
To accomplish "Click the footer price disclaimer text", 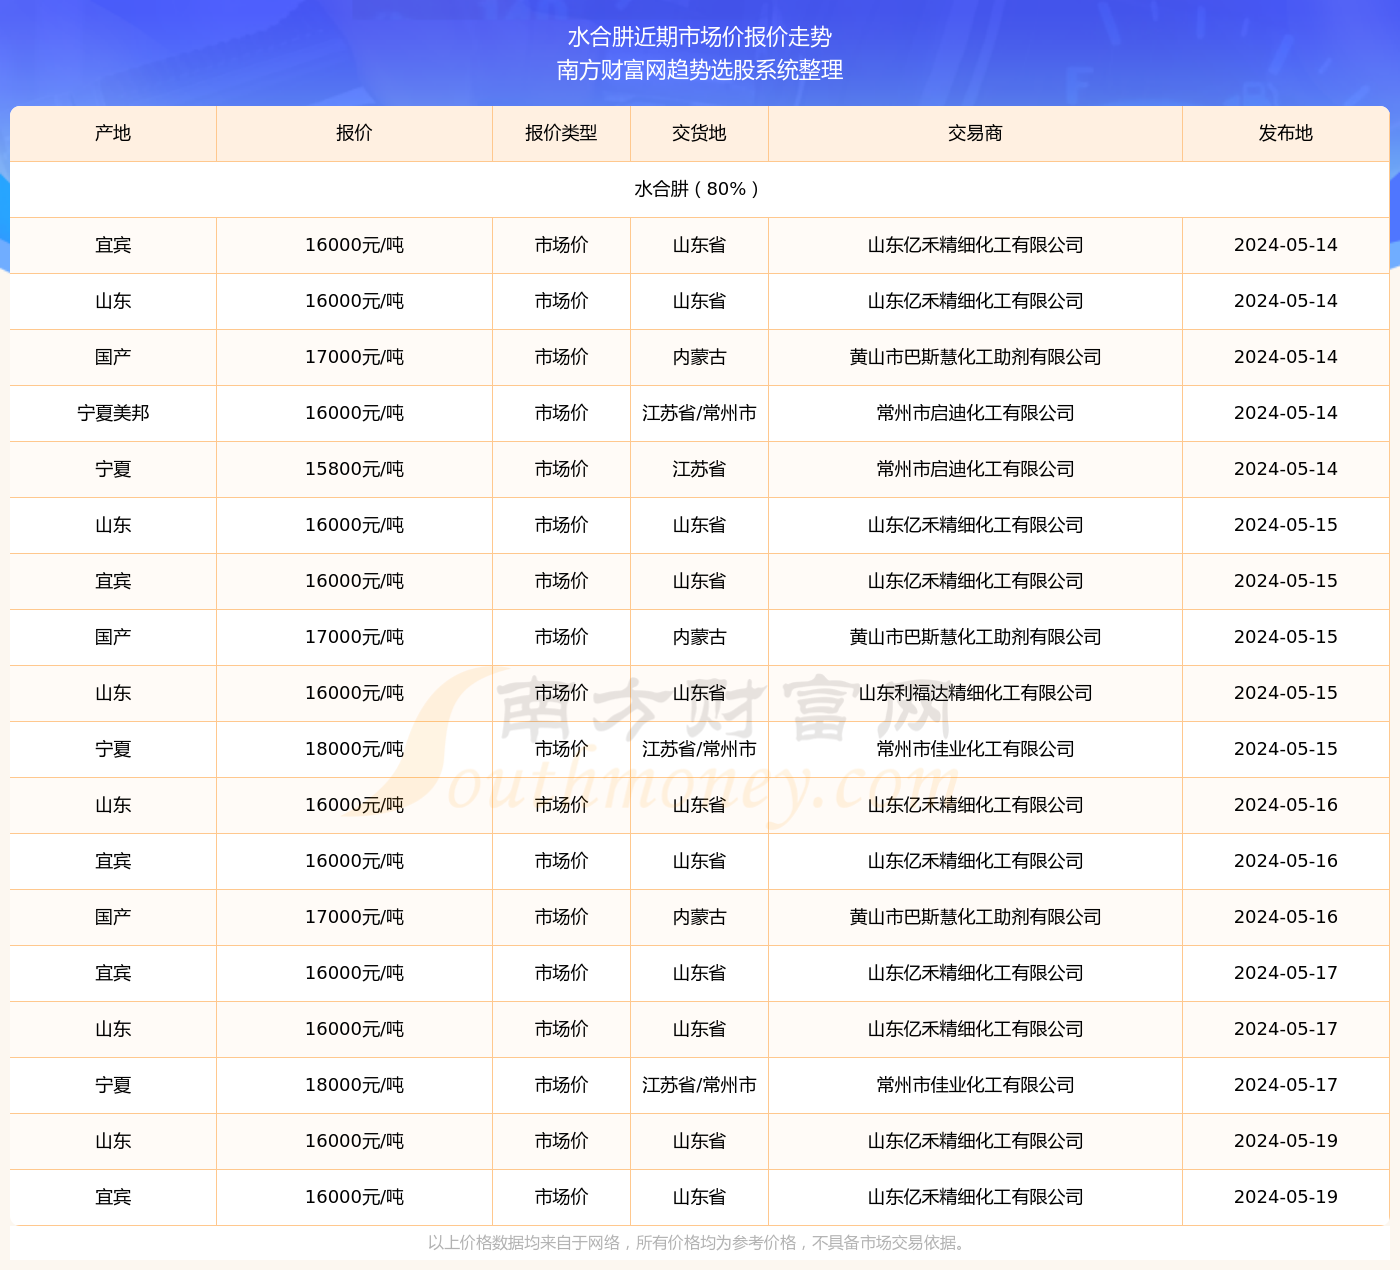I will click(x=700, y=1243).
